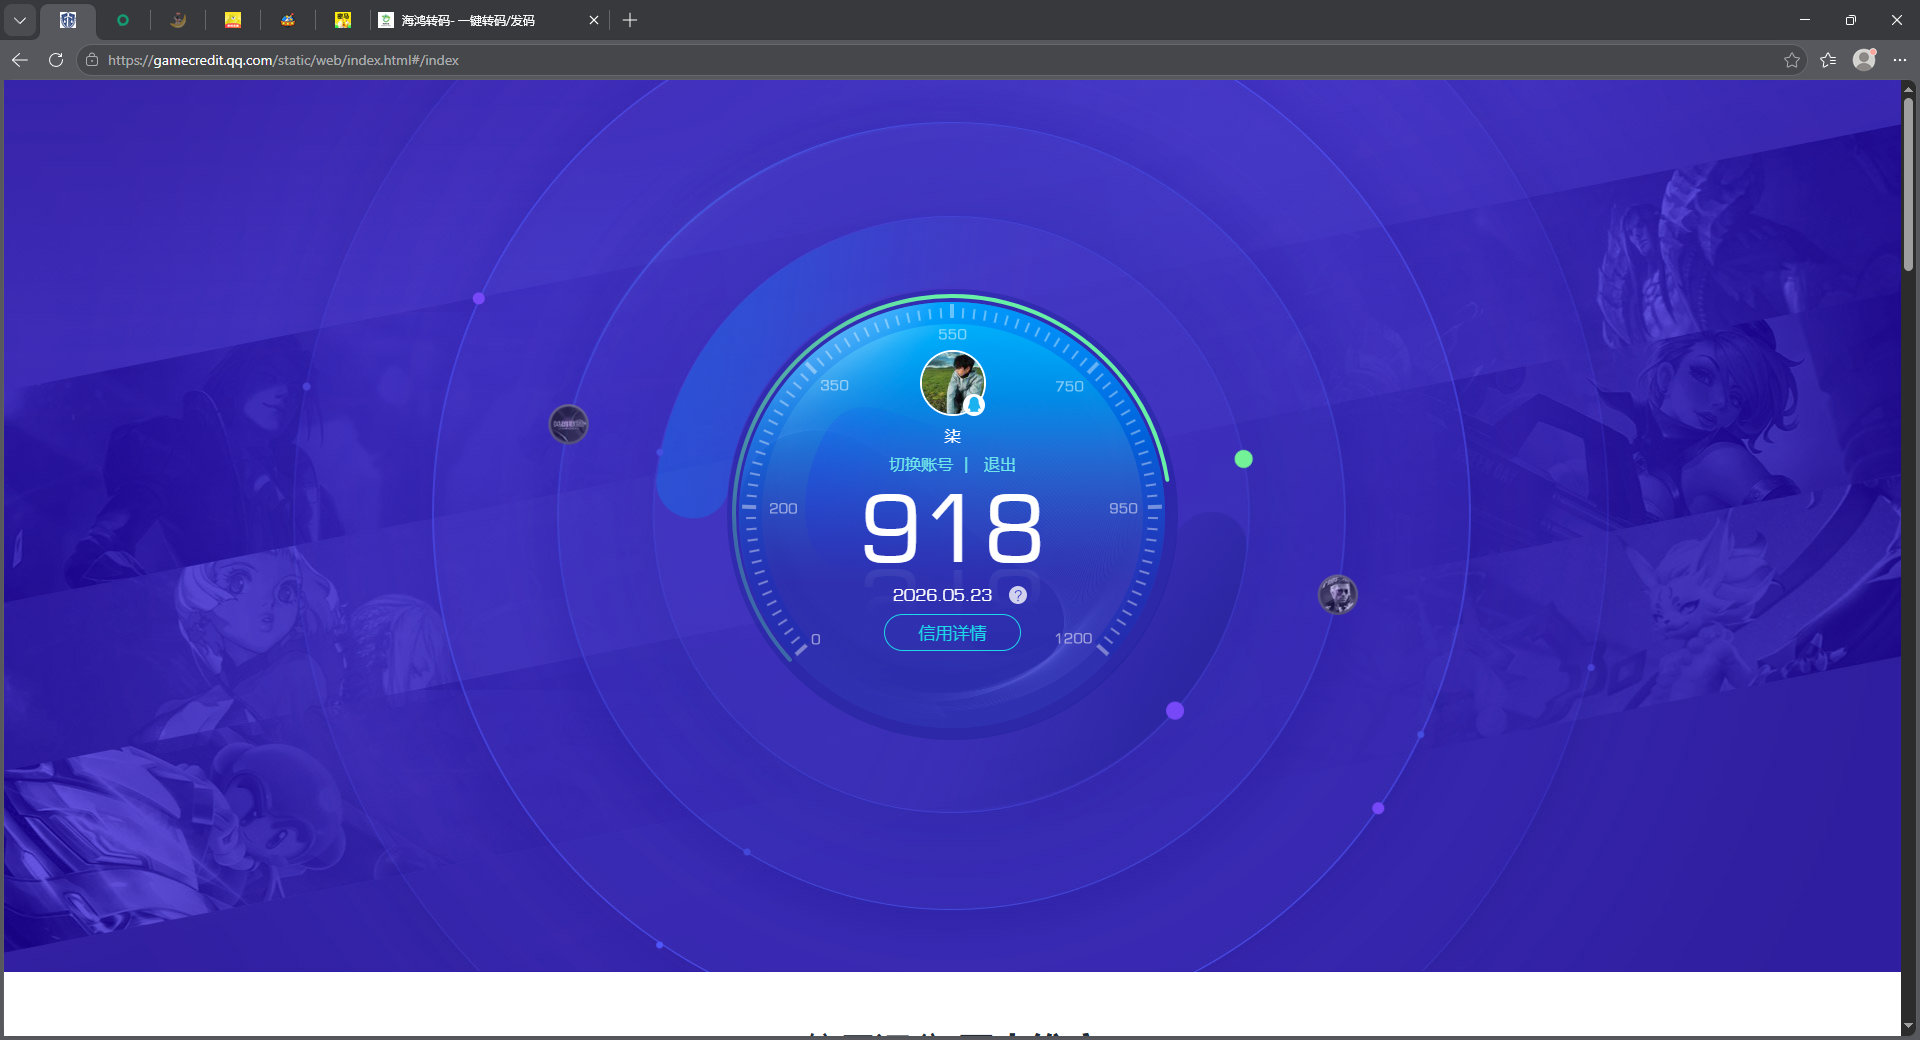Screen dimensions: 1920x1040
Task: Open the tab search chevron dropdown
Action: point(20,20)
